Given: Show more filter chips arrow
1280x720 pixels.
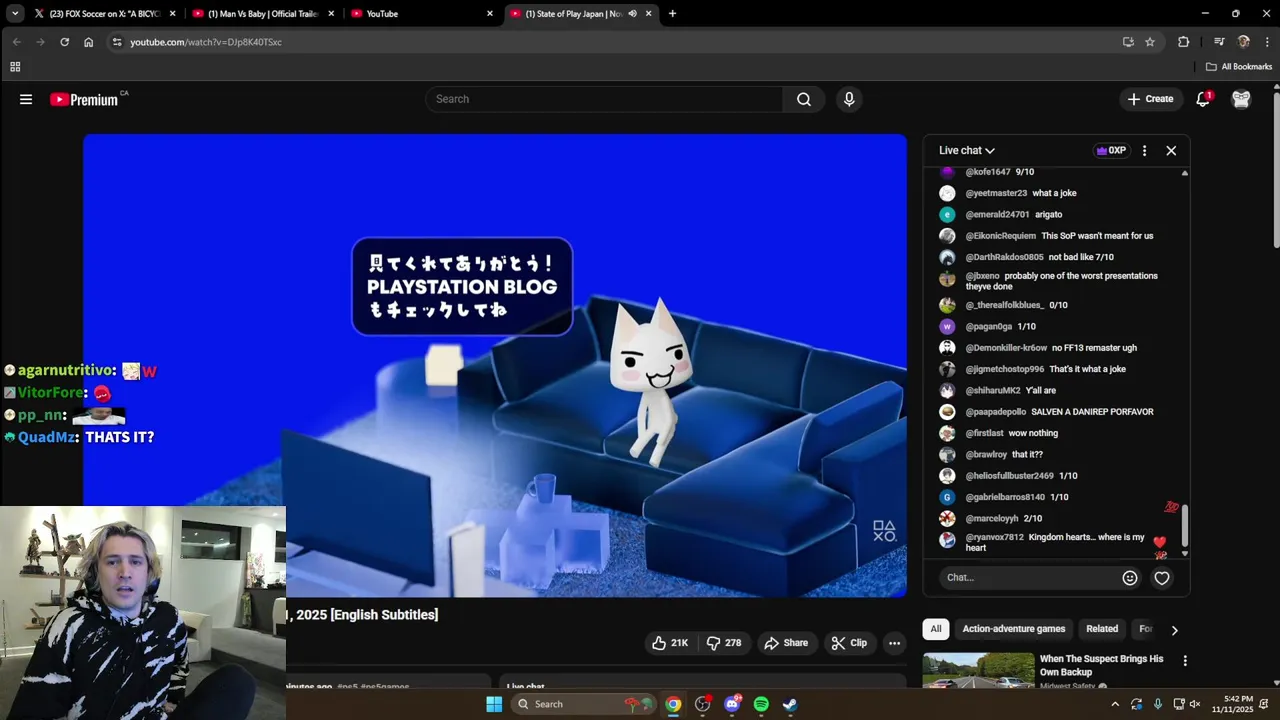Looking at the screenshot, I should (1174, 630).
